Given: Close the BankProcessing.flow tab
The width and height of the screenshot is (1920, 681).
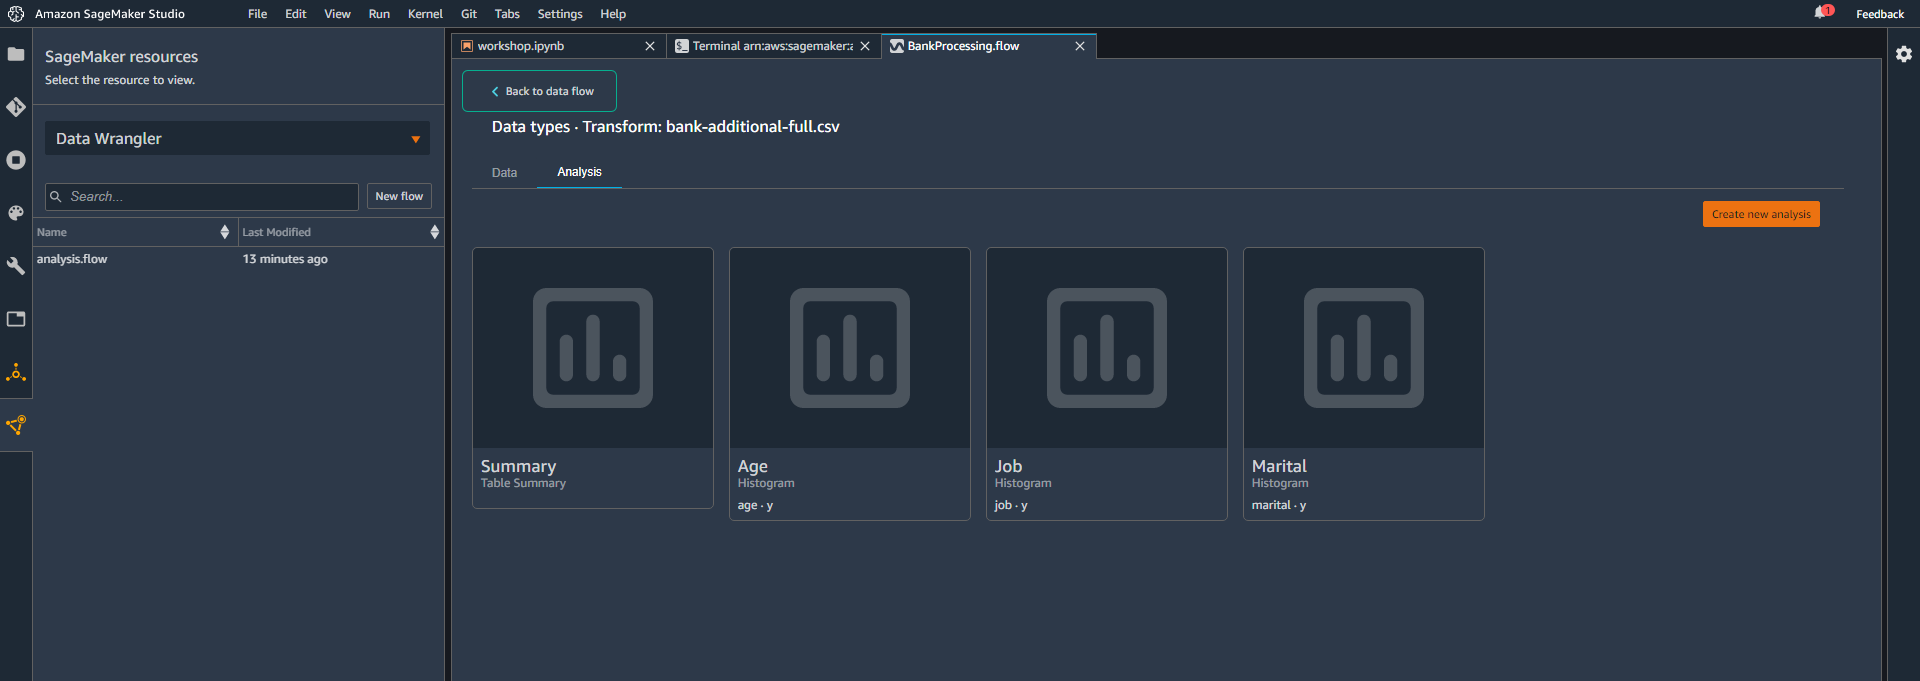Looking at the screenshot, I should [x=1080, y=46].
